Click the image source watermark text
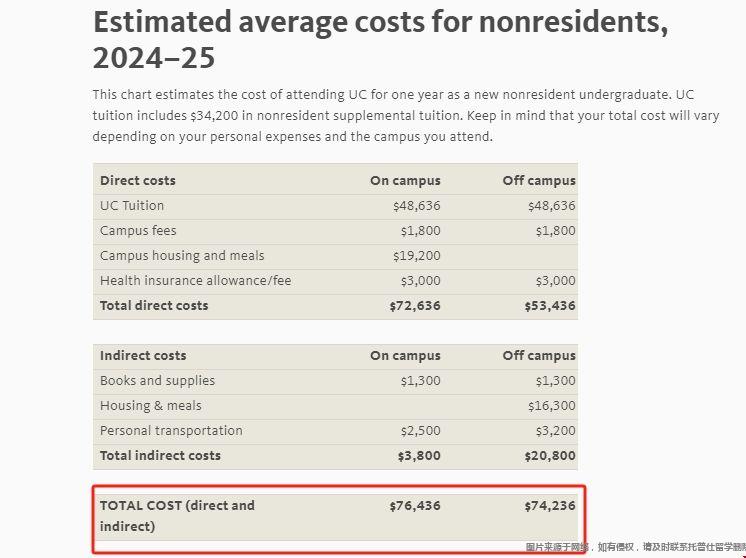Viewport: 746px width, 558px height. pos(635,548)
